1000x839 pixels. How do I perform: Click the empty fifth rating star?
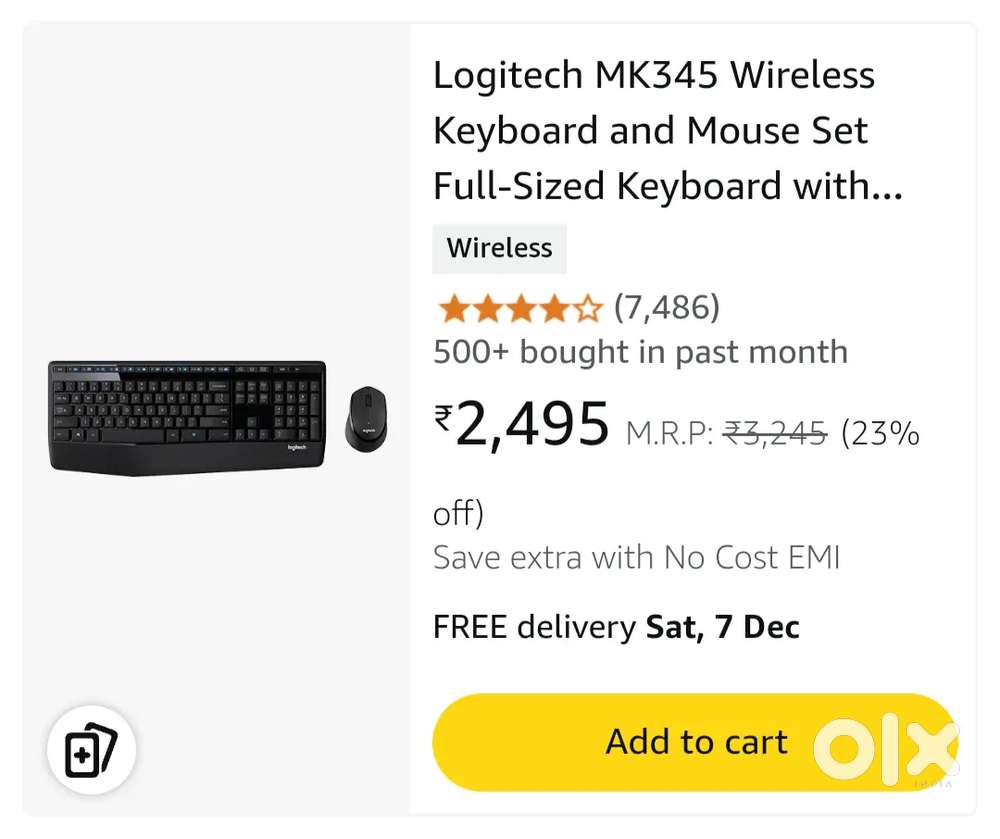[587, 309]
